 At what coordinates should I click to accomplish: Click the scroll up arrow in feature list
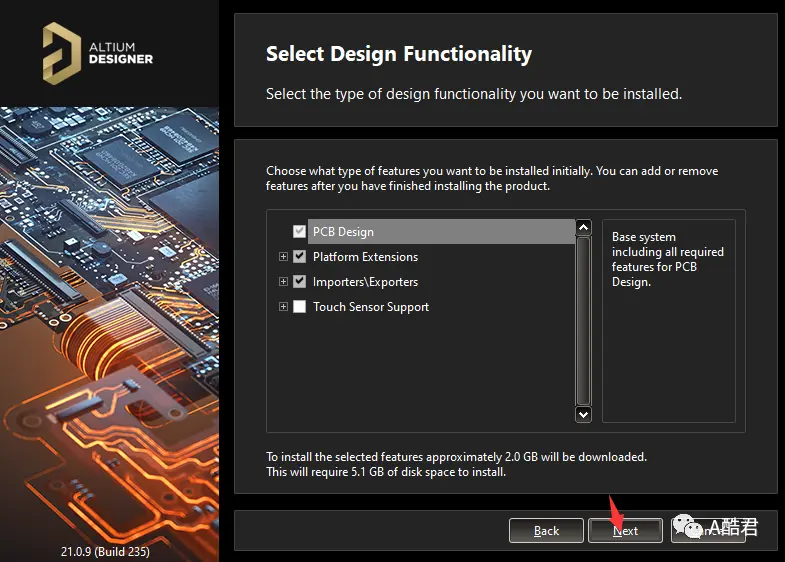583,228
